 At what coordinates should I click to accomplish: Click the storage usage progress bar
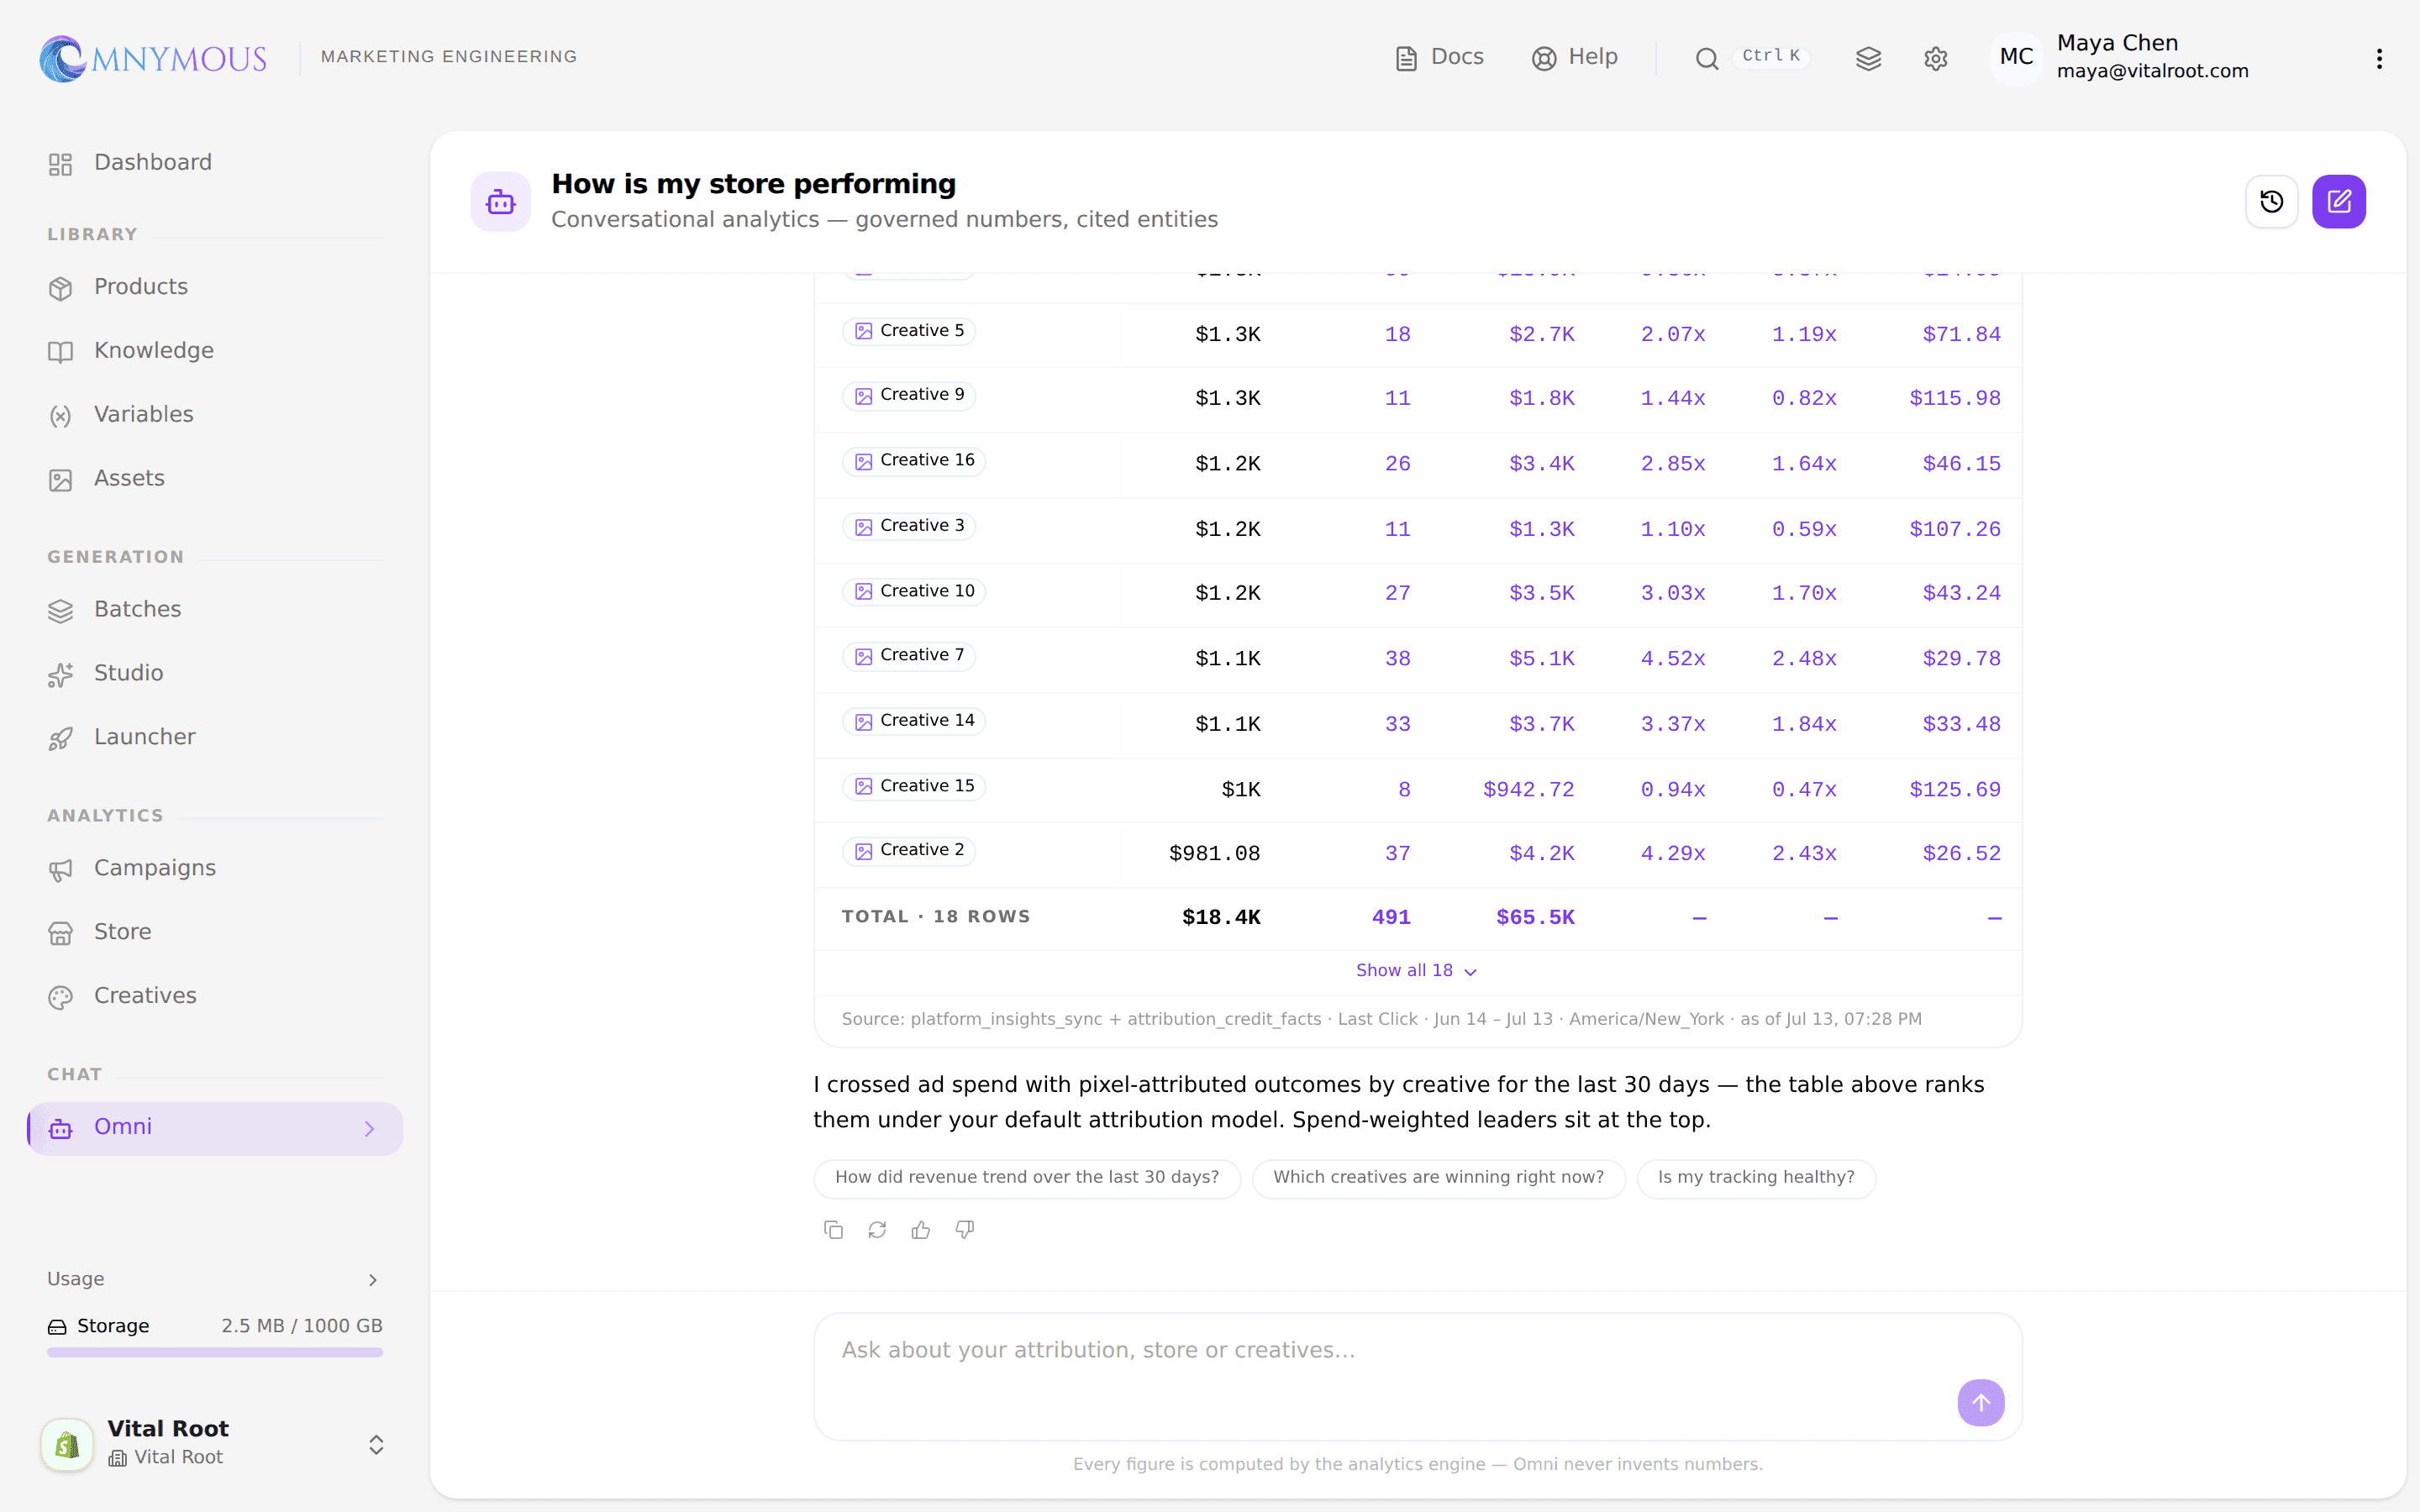pyautogui.click(x=214, y=1352)
